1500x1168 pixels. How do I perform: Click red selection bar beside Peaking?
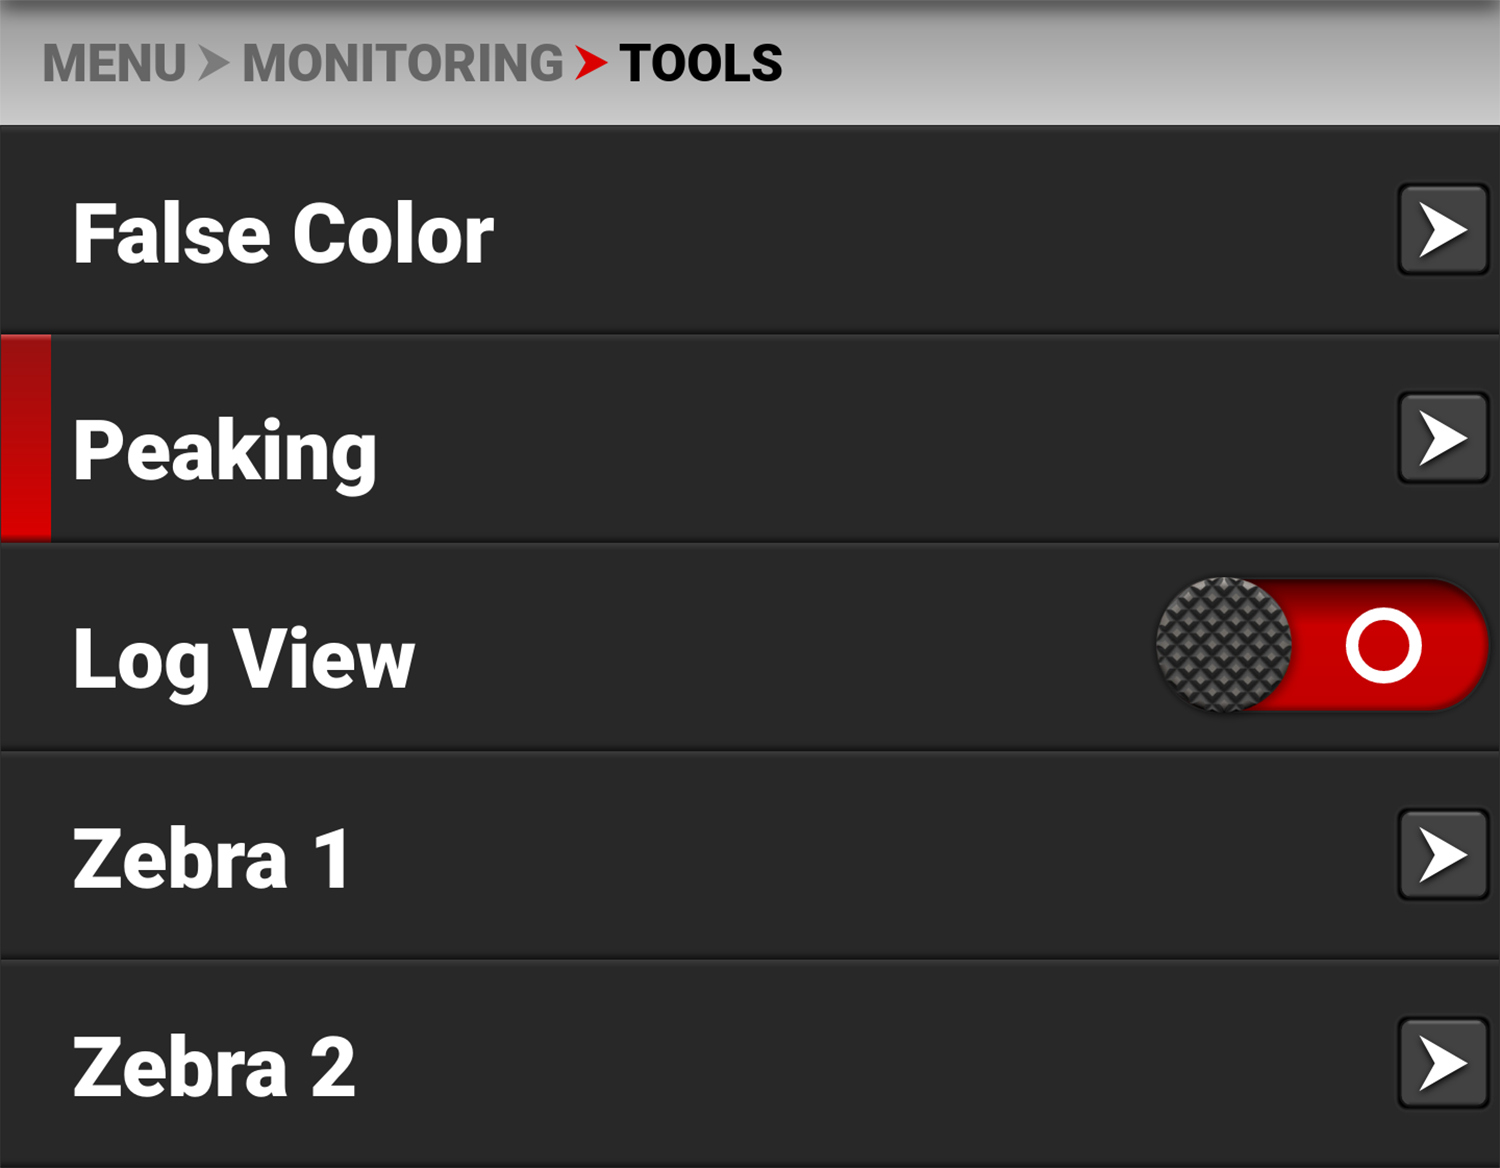pos(26,438)
